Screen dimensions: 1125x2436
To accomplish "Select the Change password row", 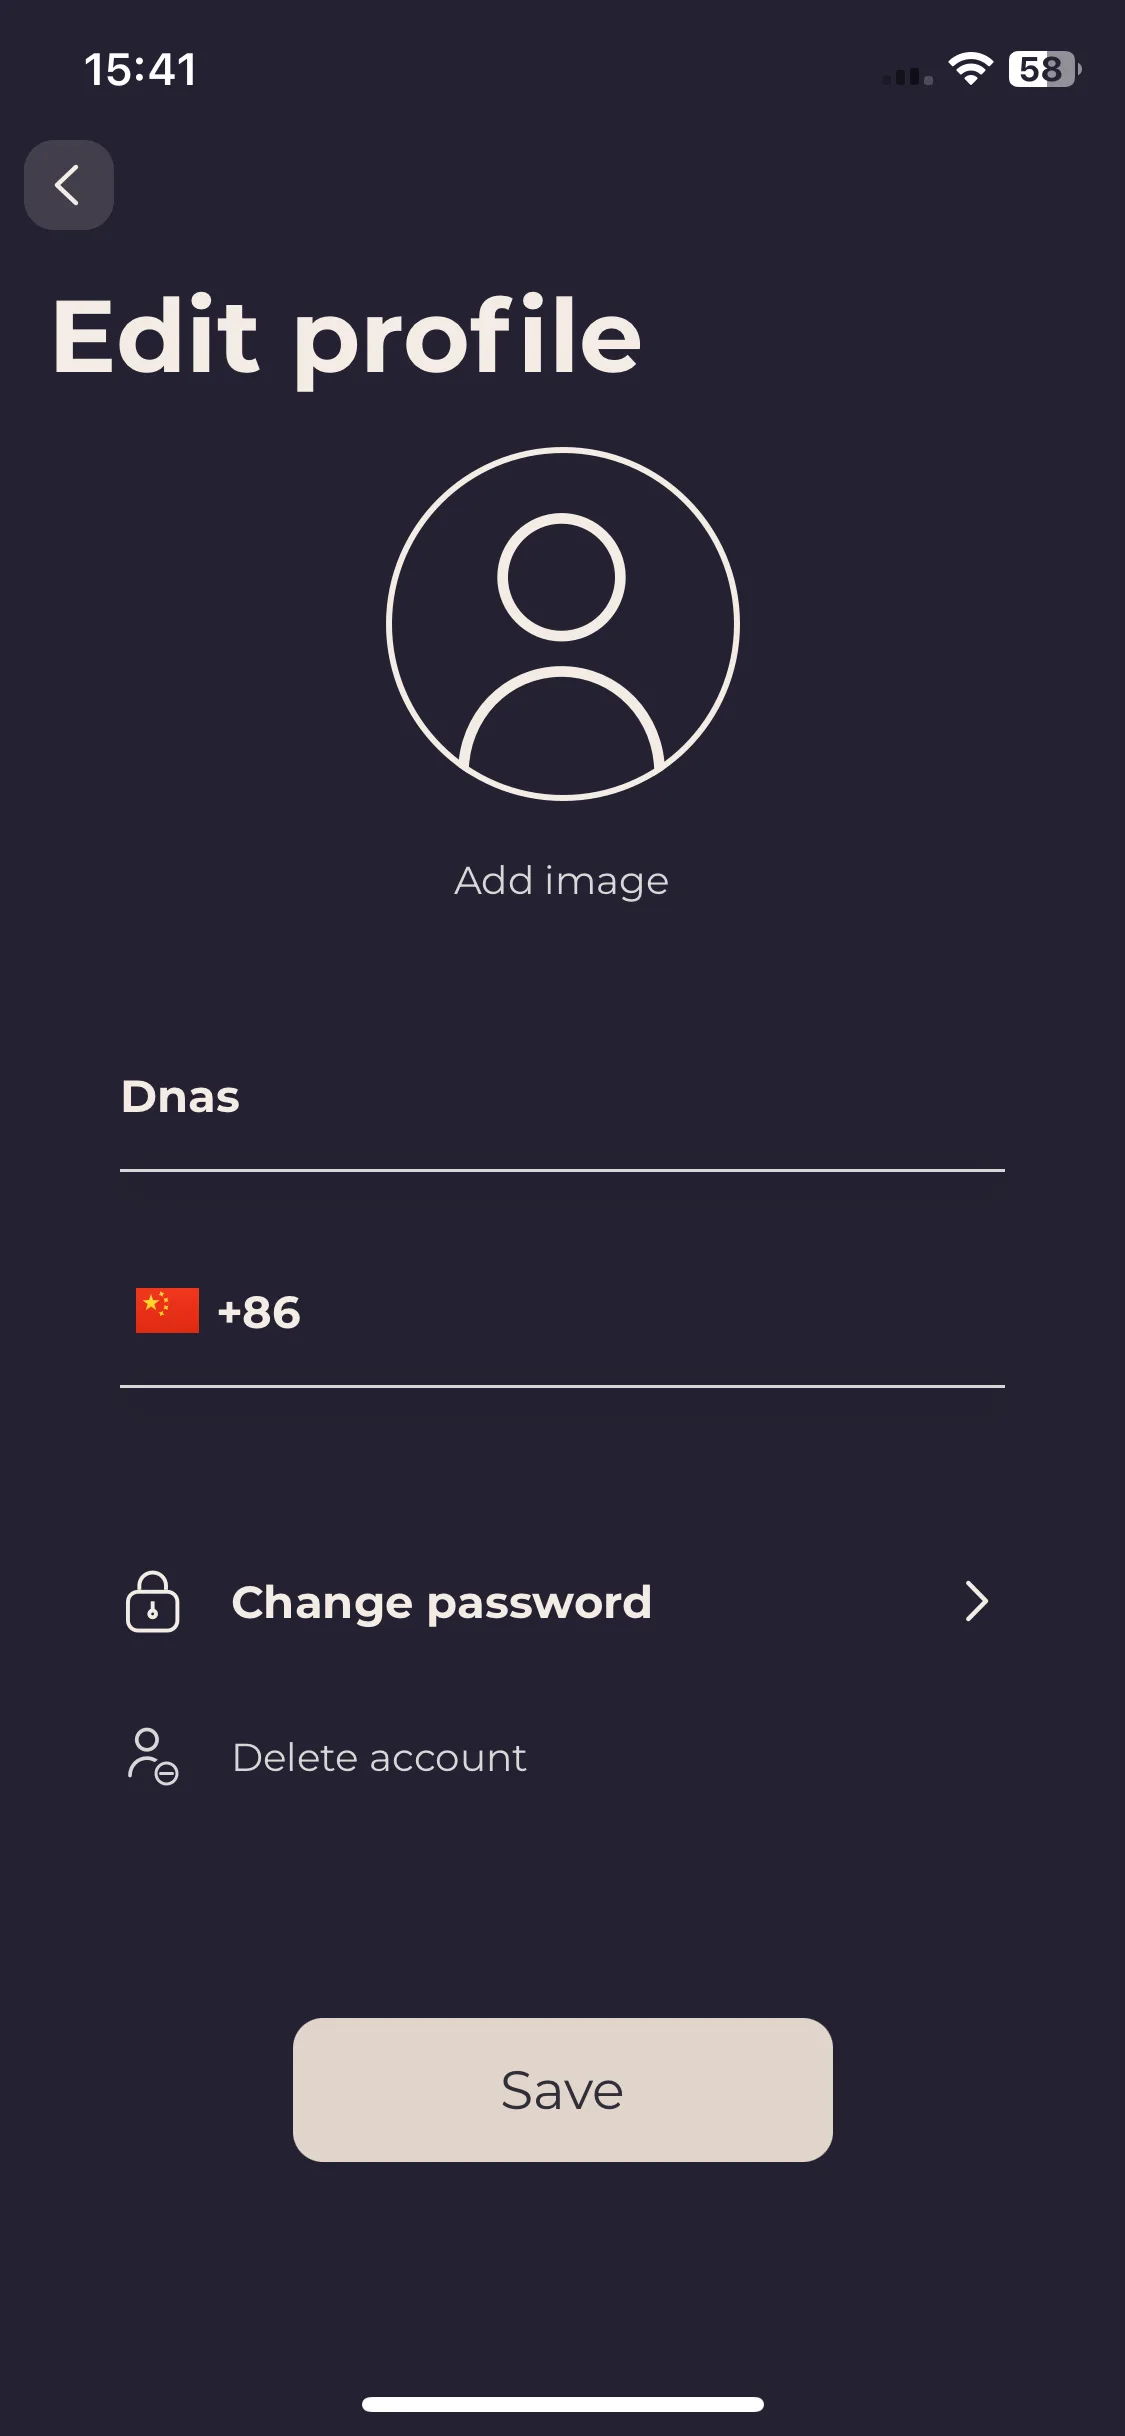I will [562, 1601].
